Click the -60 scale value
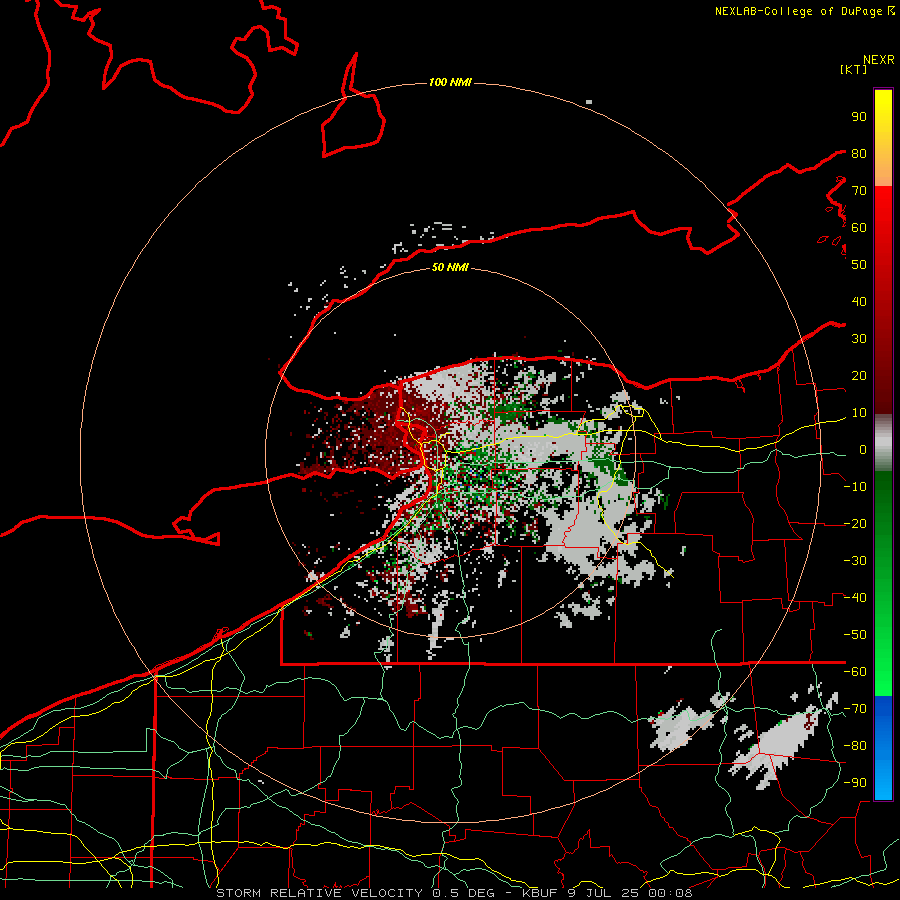900x900 pixels. tap(856, 672)
